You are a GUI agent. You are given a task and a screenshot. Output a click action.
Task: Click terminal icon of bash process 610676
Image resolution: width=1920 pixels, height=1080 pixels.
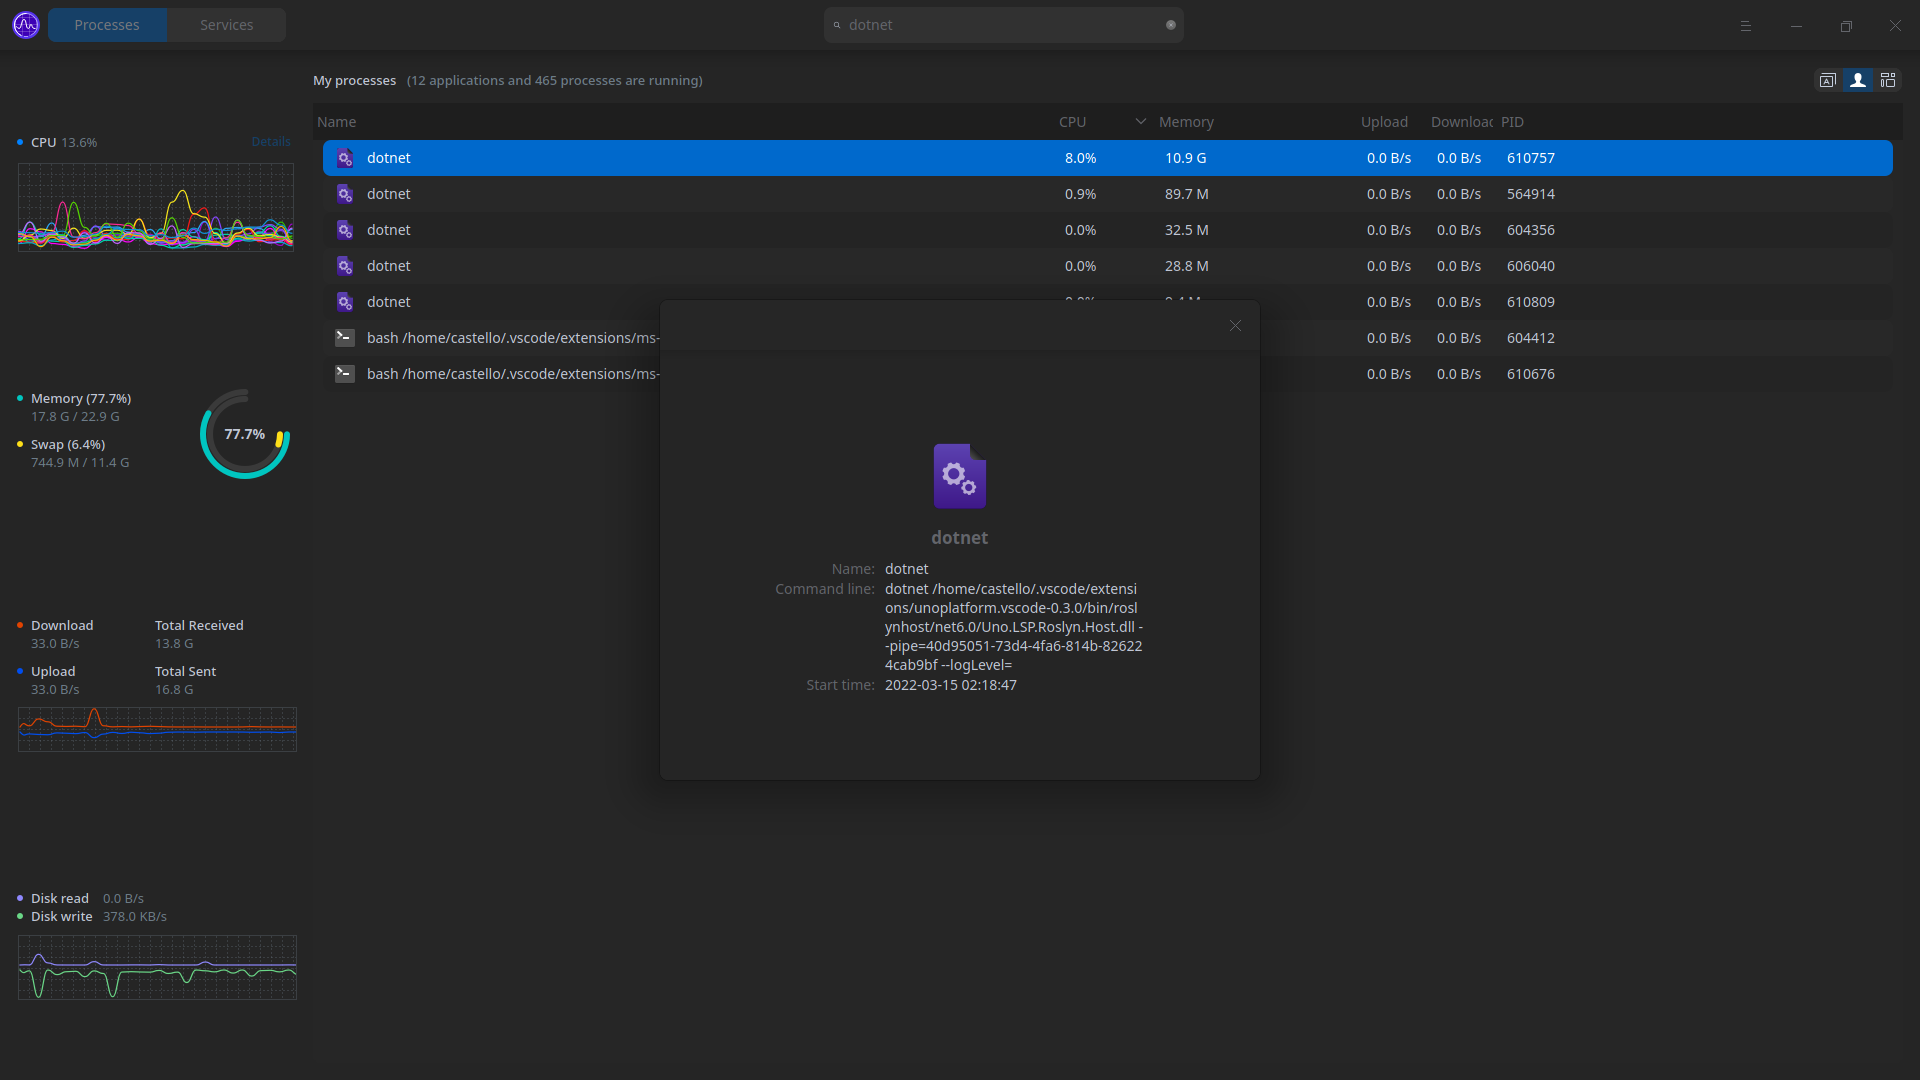pos(345,374)
